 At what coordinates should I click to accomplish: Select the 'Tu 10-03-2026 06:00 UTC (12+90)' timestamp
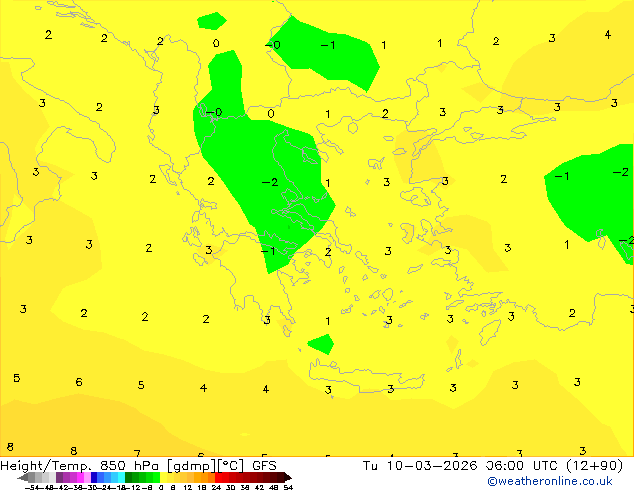coord(493,466)
